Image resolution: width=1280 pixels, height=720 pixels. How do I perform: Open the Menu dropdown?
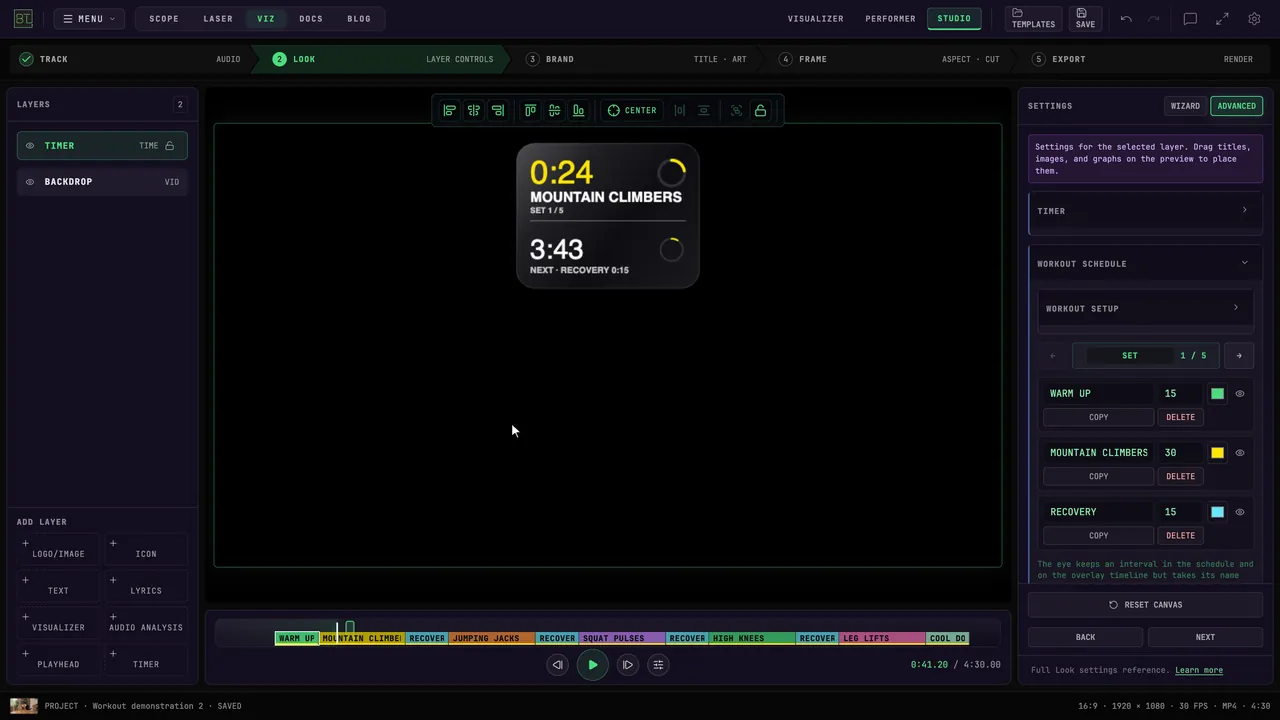point(89,19)
